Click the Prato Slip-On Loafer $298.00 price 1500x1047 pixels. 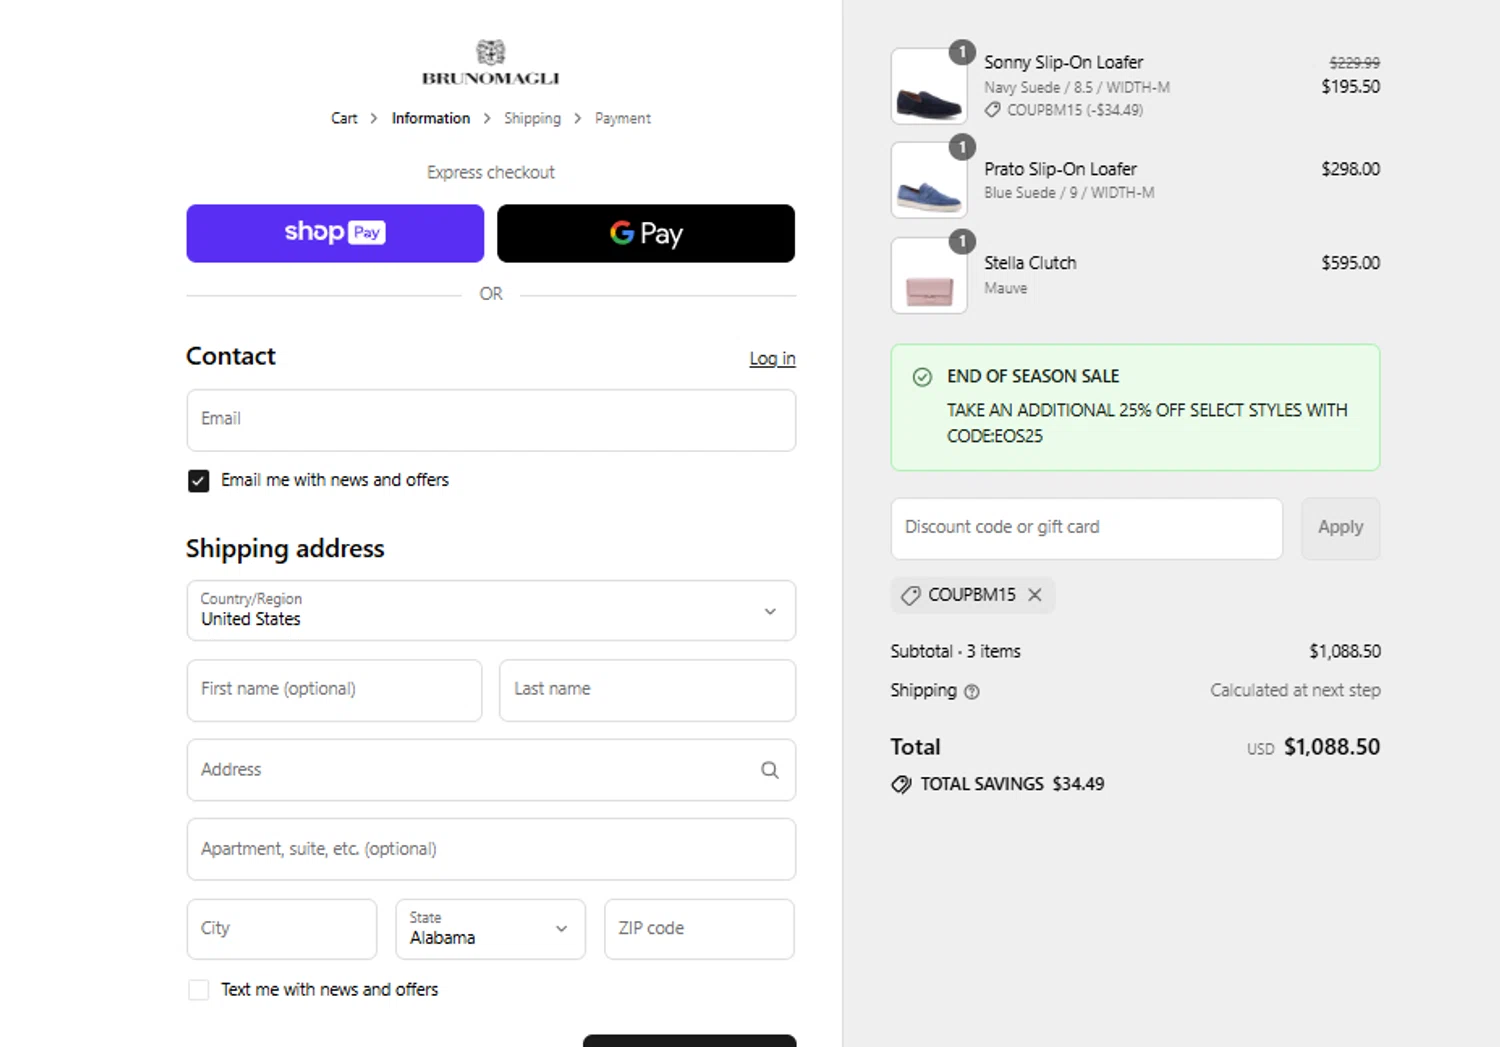coord(1351,169)
